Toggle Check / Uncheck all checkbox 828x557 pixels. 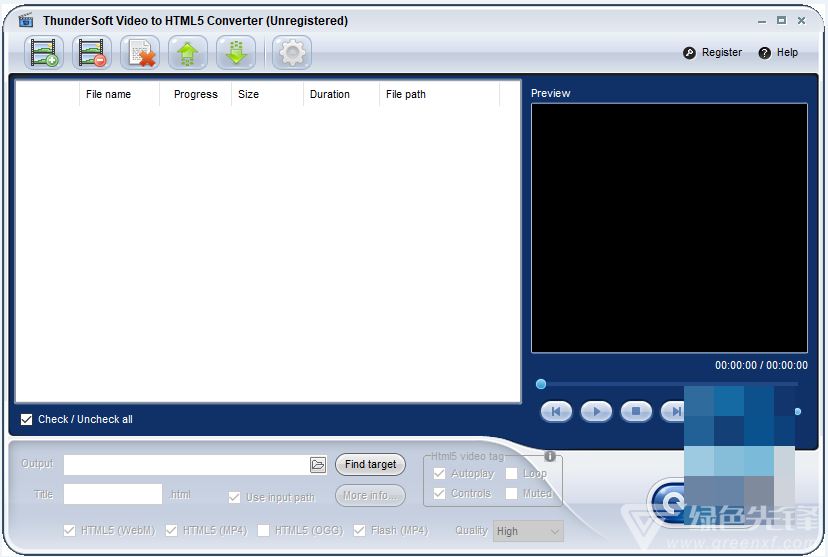click(26, 419)
